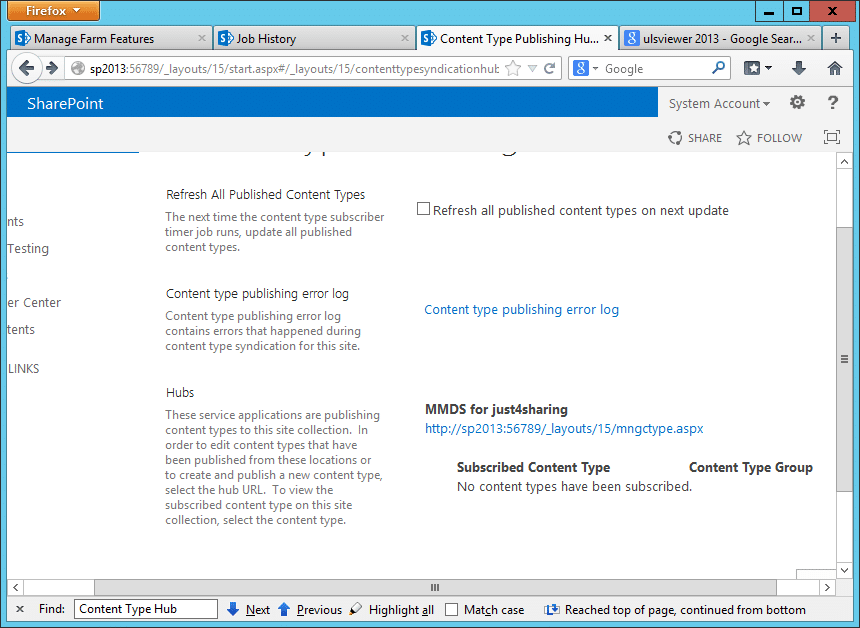This screenshot has height=628, width=860.
Task: Open SharePoint settings gear menu
Action: point(797,103)
